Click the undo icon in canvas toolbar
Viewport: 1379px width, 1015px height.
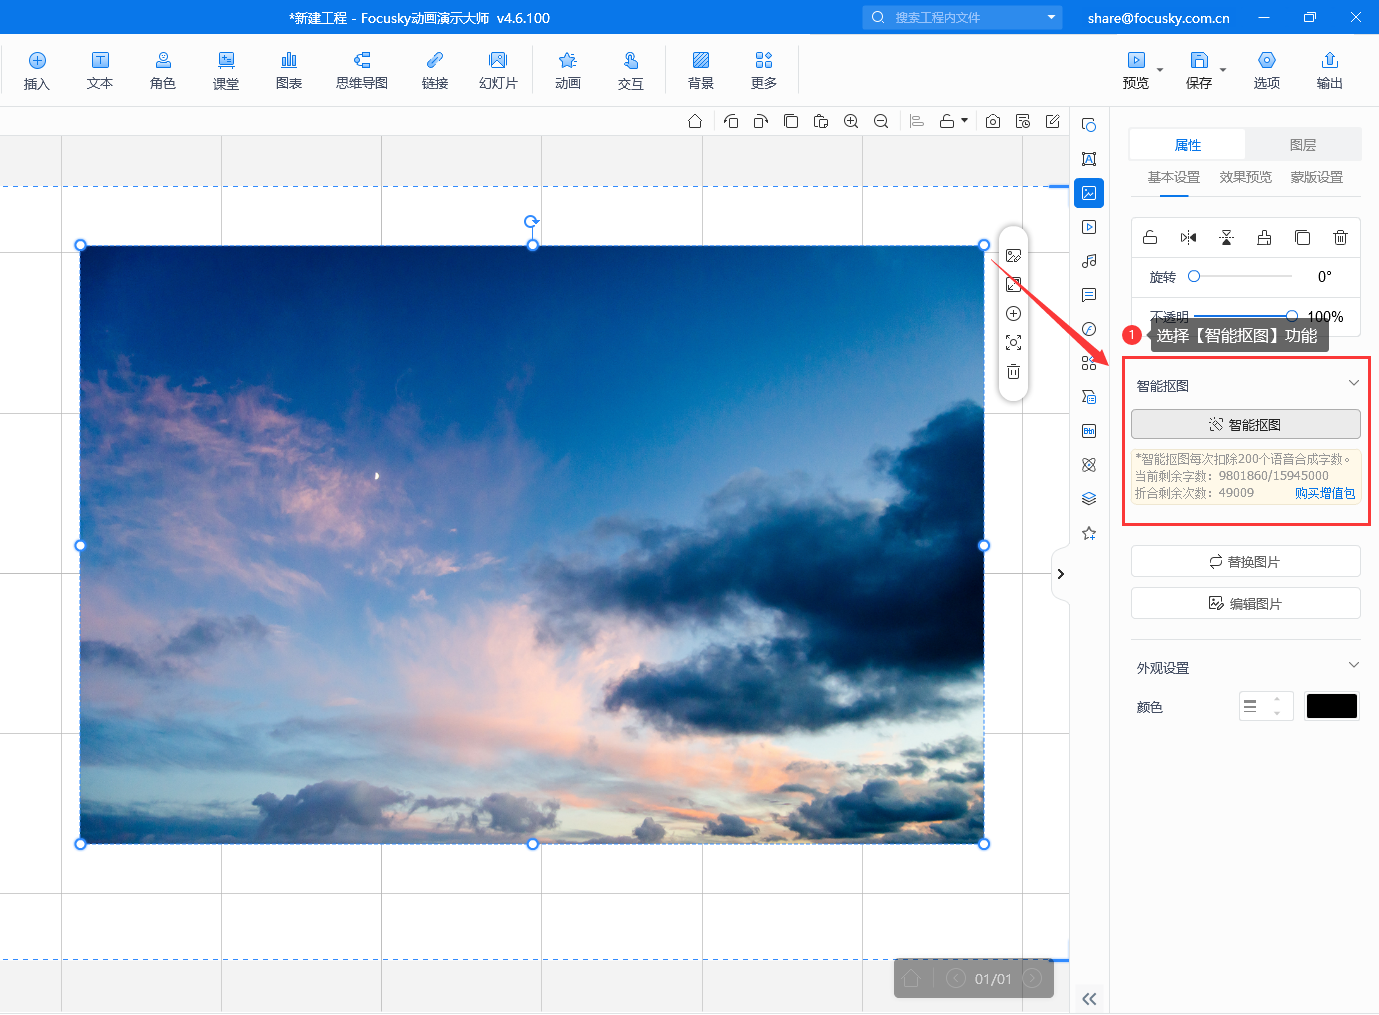(x=731, y=121)
